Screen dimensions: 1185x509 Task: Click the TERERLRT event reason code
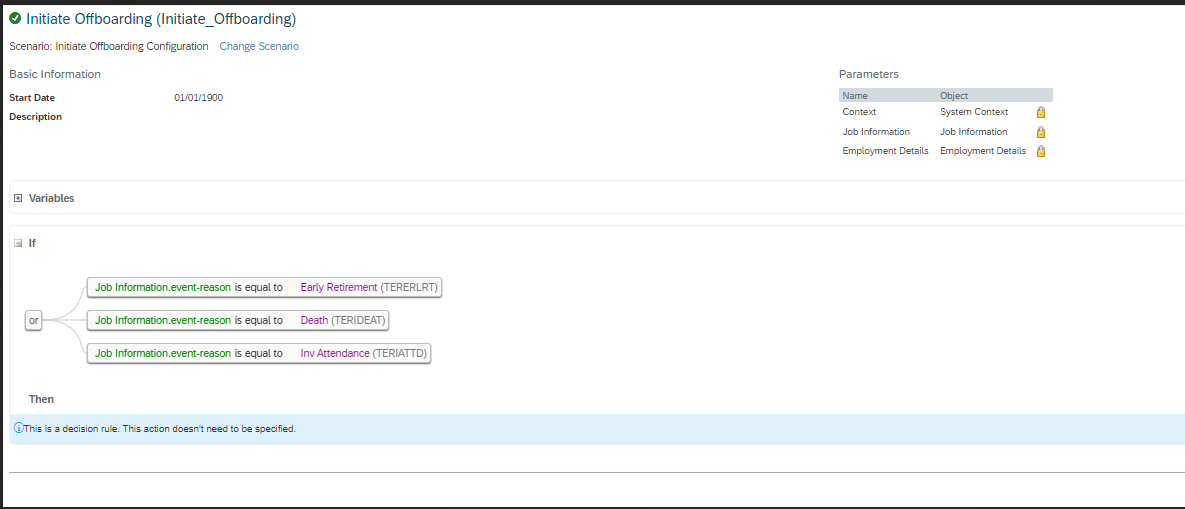(x=410, y=287)
